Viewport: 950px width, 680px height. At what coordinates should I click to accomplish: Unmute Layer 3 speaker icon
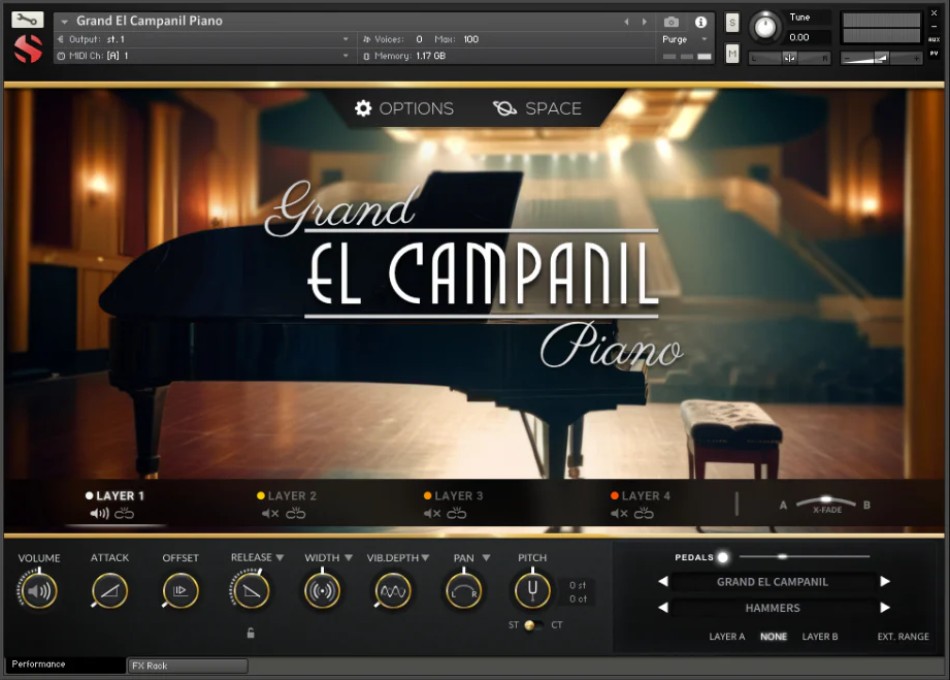[432, 514]
